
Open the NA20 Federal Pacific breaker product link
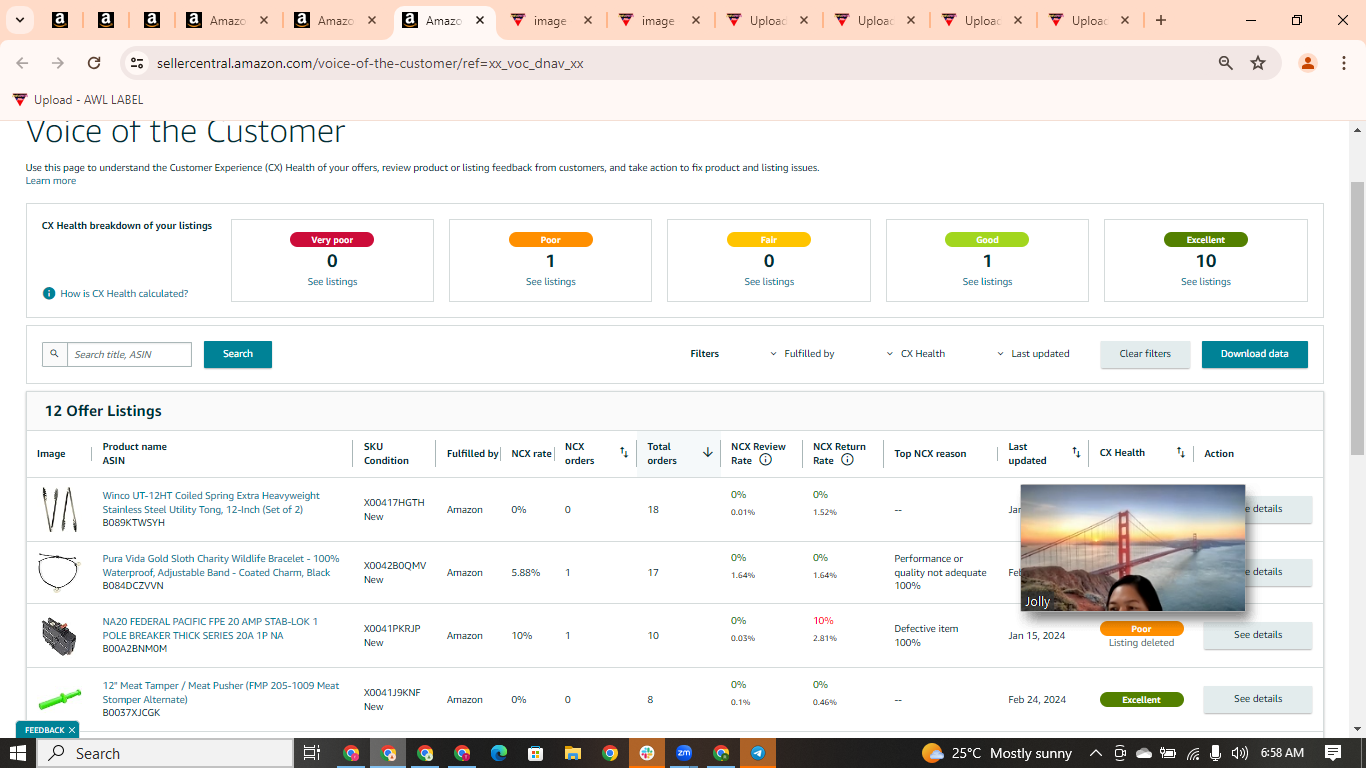(210, 628)
